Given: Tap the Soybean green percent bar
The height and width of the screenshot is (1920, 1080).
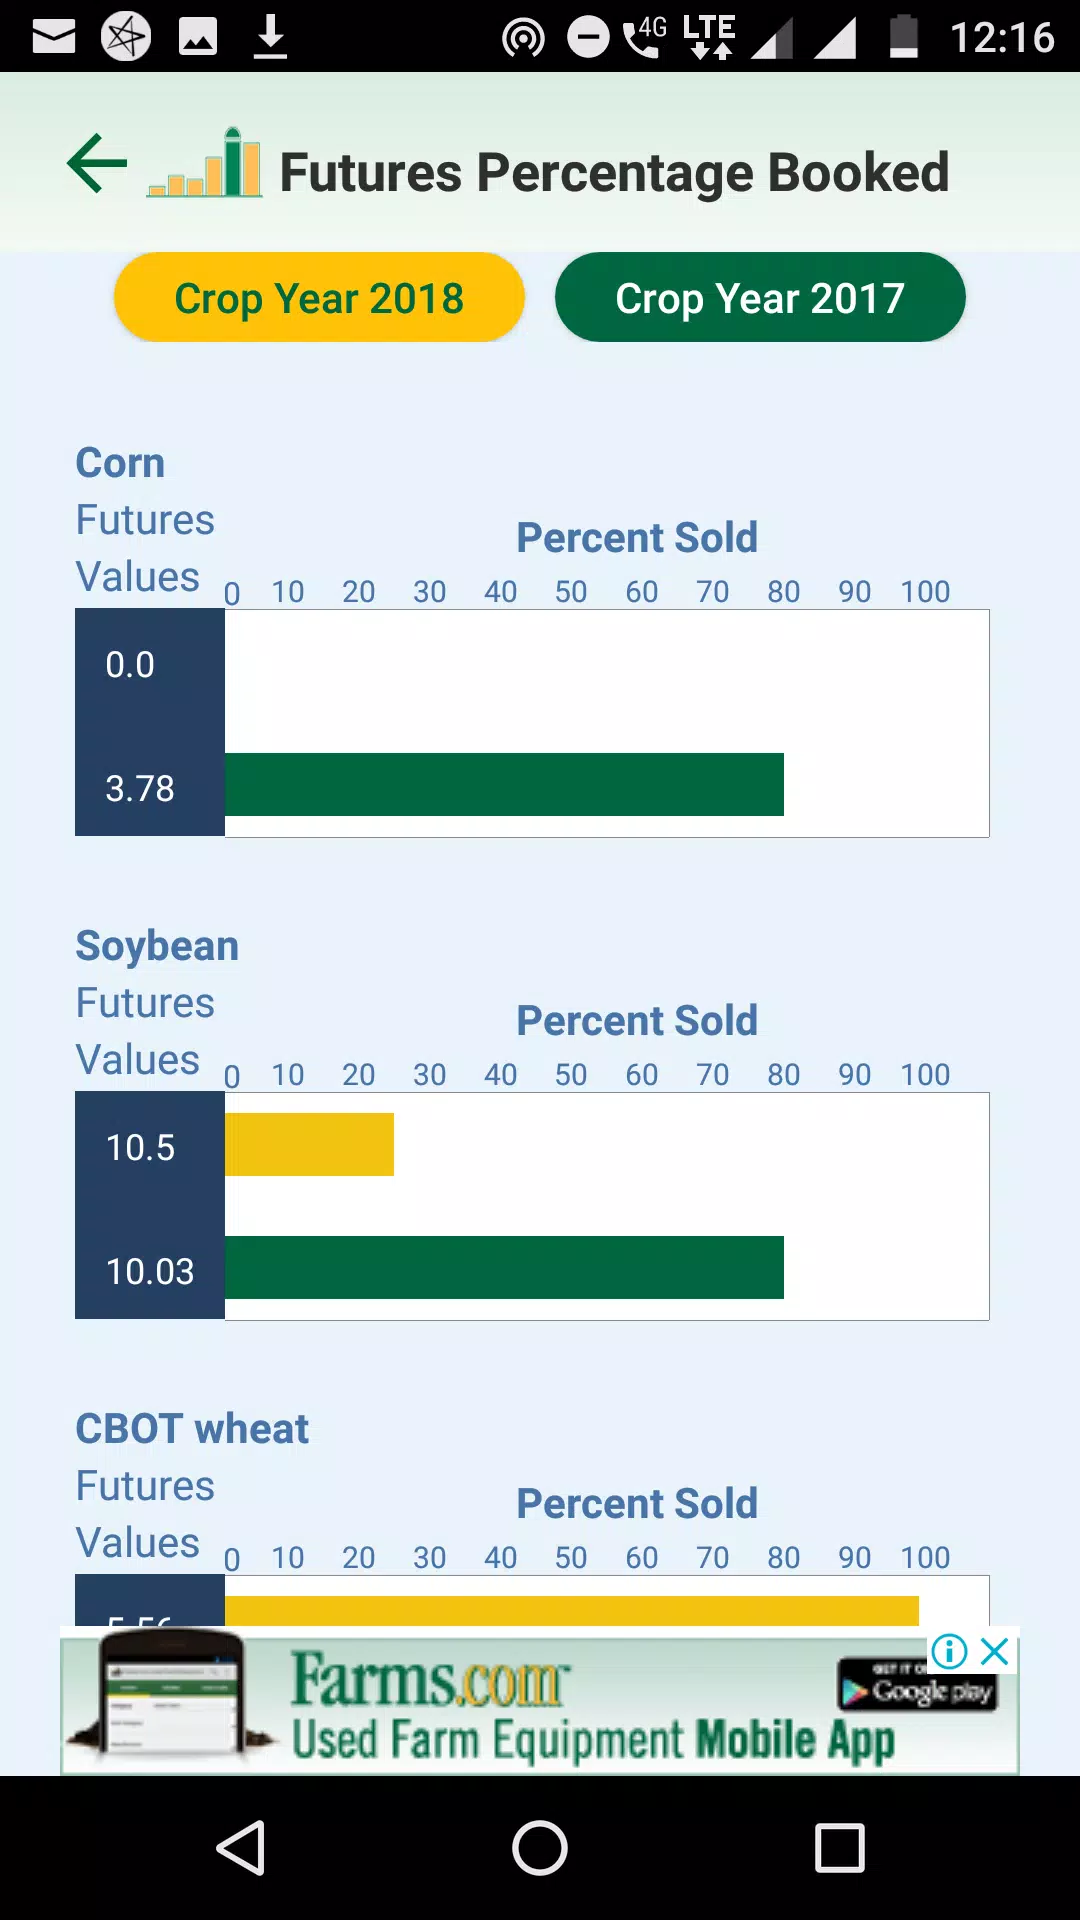Looking at the screenshot, I should click(x=504, y=1268).
